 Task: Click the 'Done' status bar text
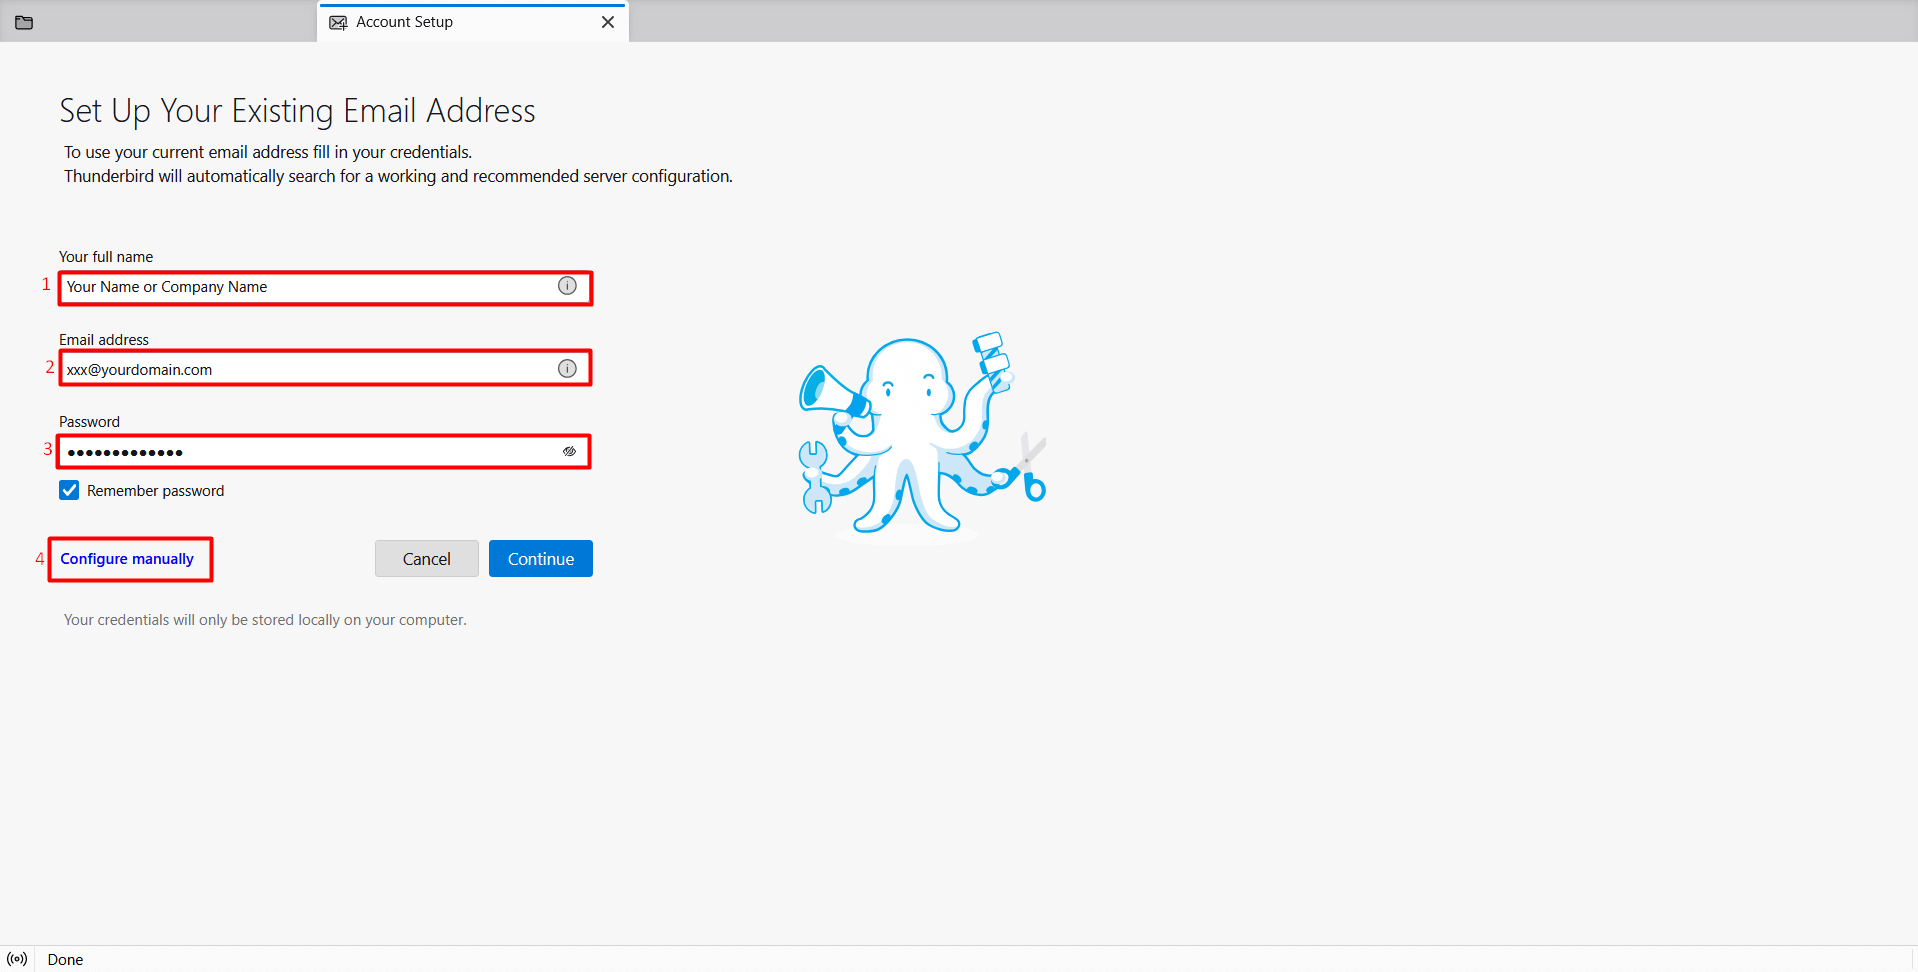[x=65, y=960]
